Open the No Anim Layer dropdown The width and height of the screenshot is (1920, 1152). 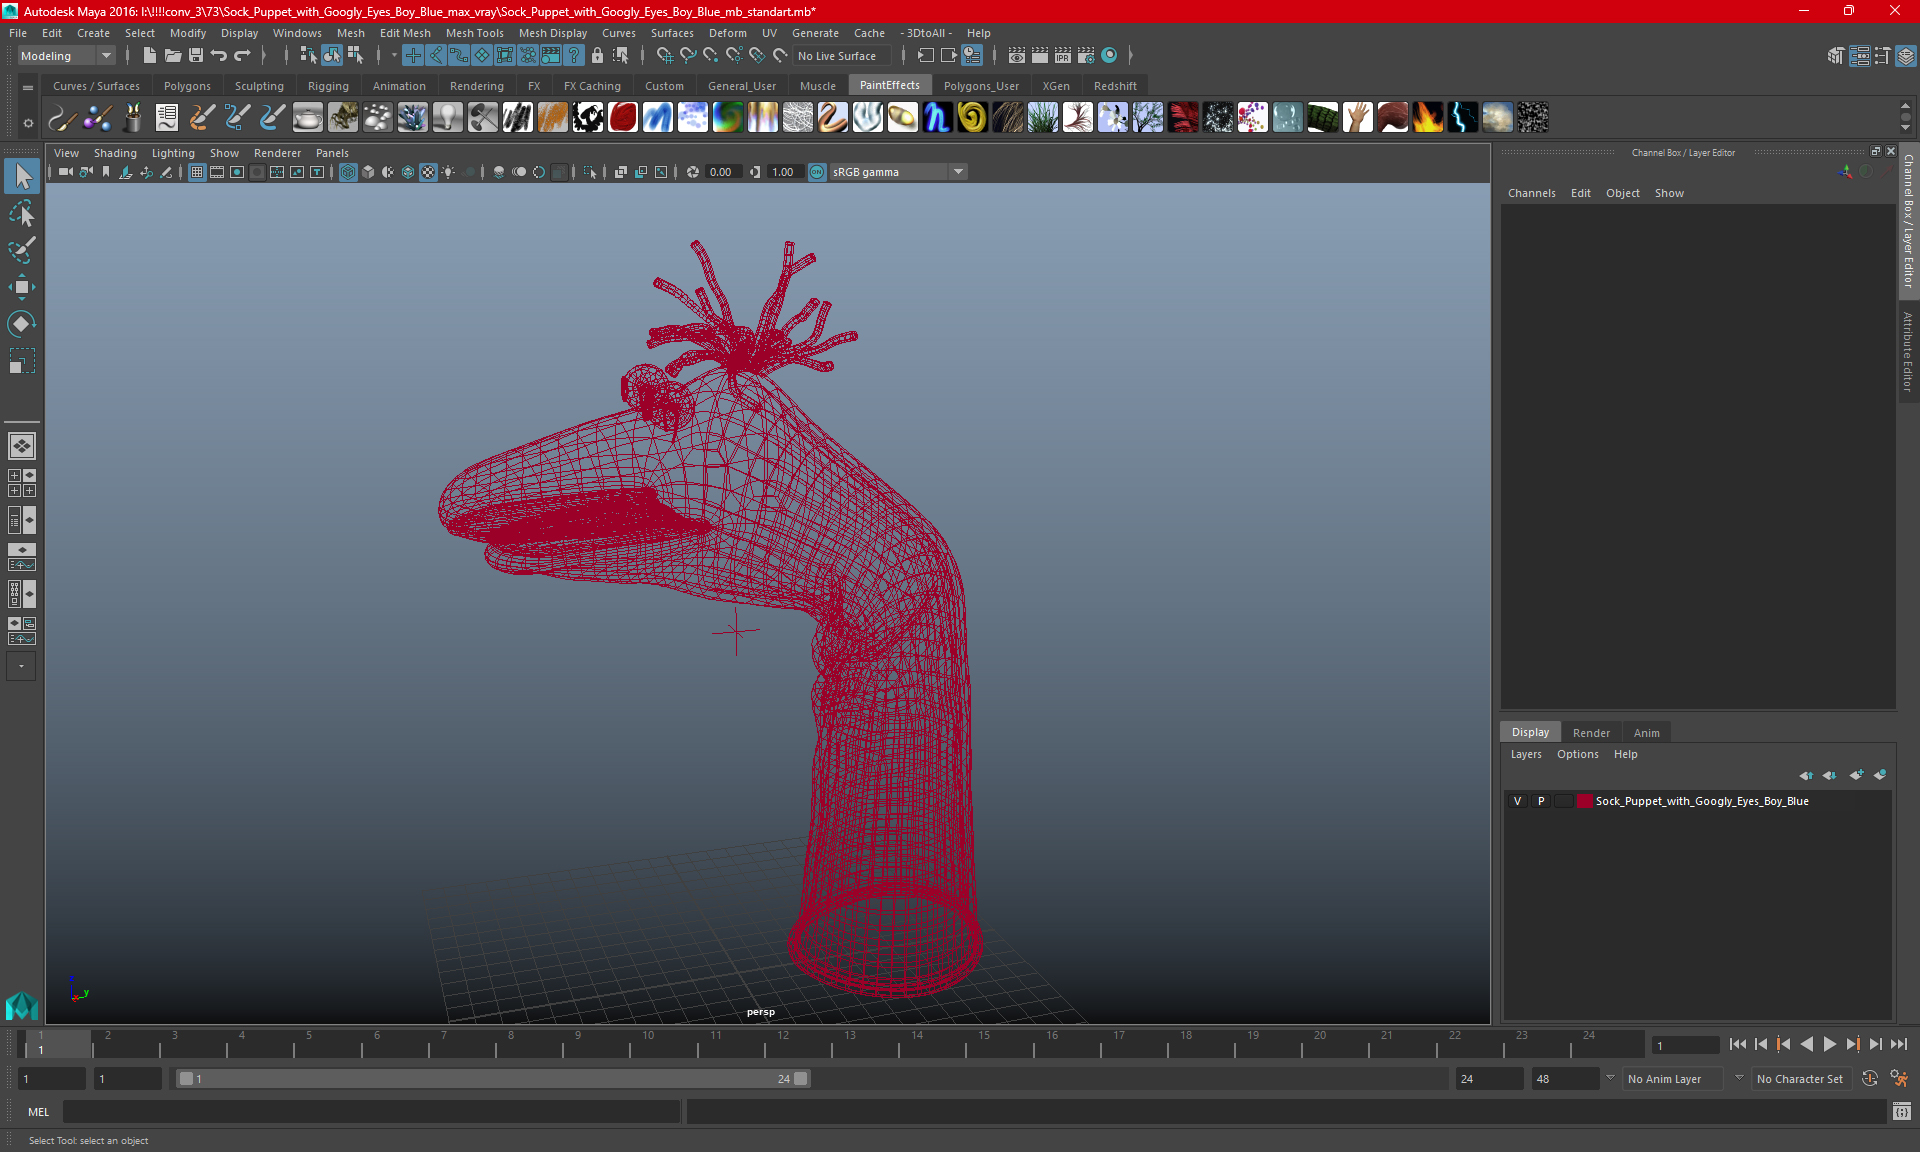coord(1674,1079)
